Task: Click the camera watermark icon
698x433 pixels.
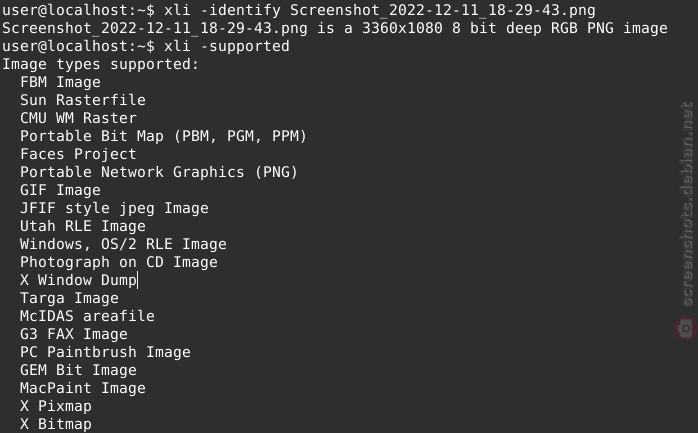Action: click(686, 329)
